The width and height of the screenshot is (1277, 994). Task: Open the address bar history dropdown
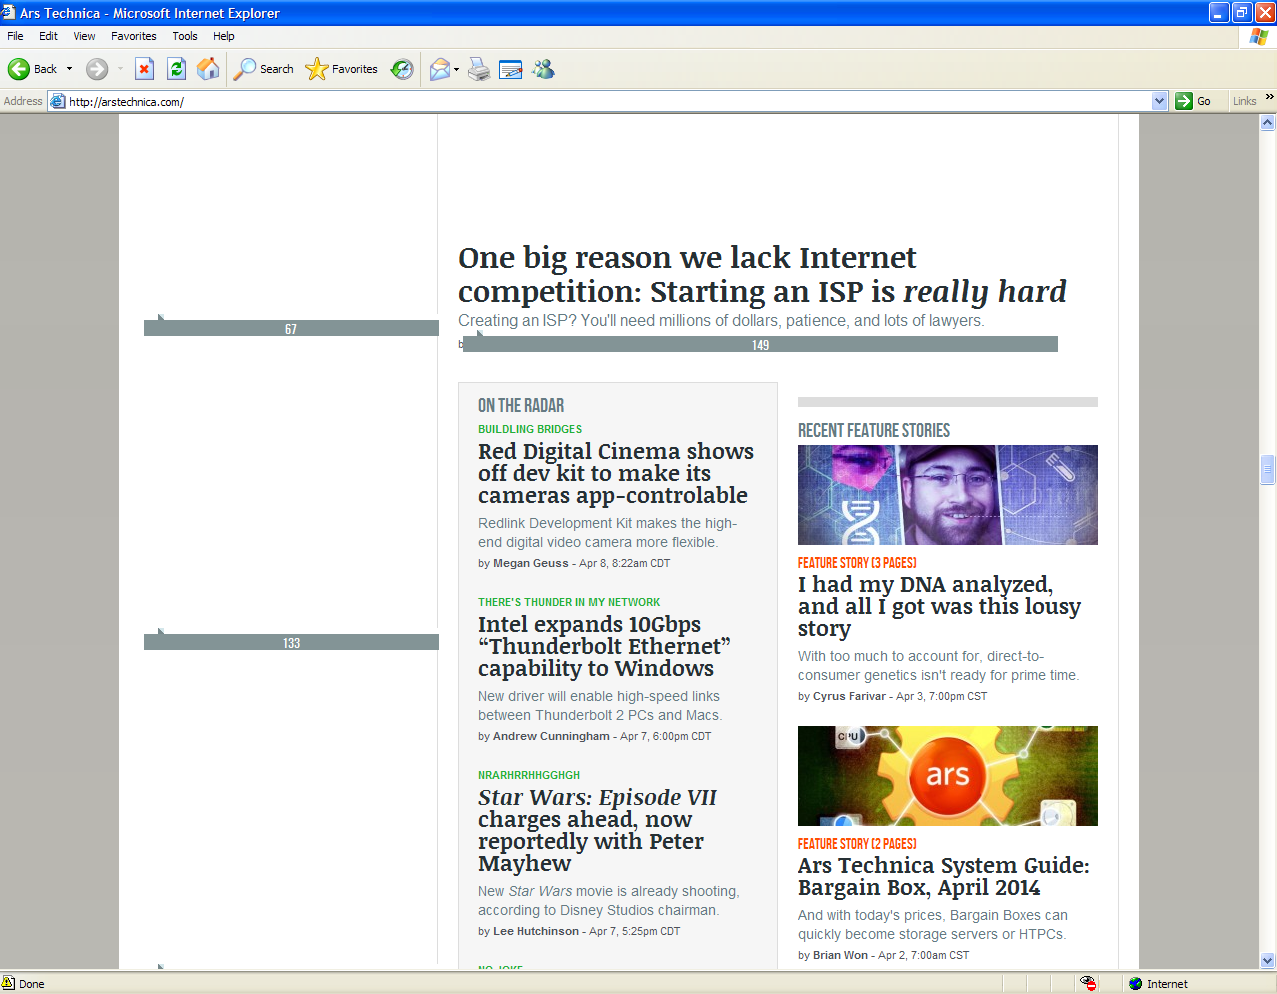[1158, 100]
